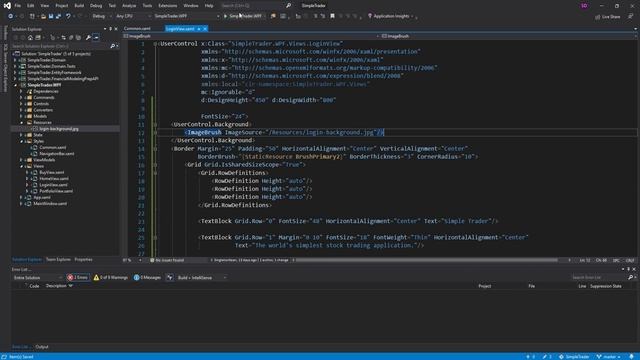Click the Search Error List field
Viewport: 640px width, 360px height.
(599, 278)
